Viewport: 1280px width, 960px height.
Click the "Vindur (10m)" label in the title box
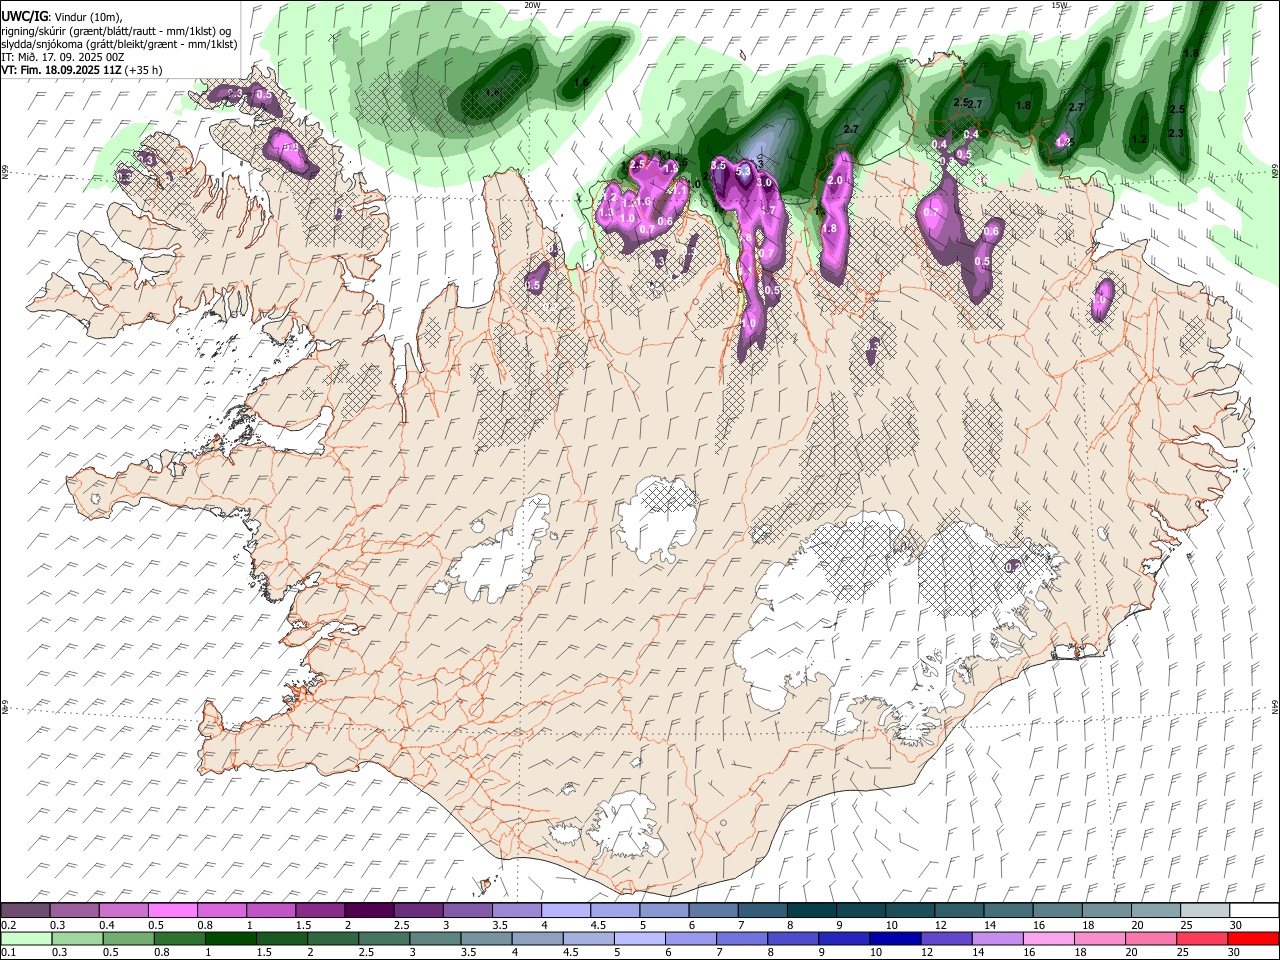pos(88,16)
